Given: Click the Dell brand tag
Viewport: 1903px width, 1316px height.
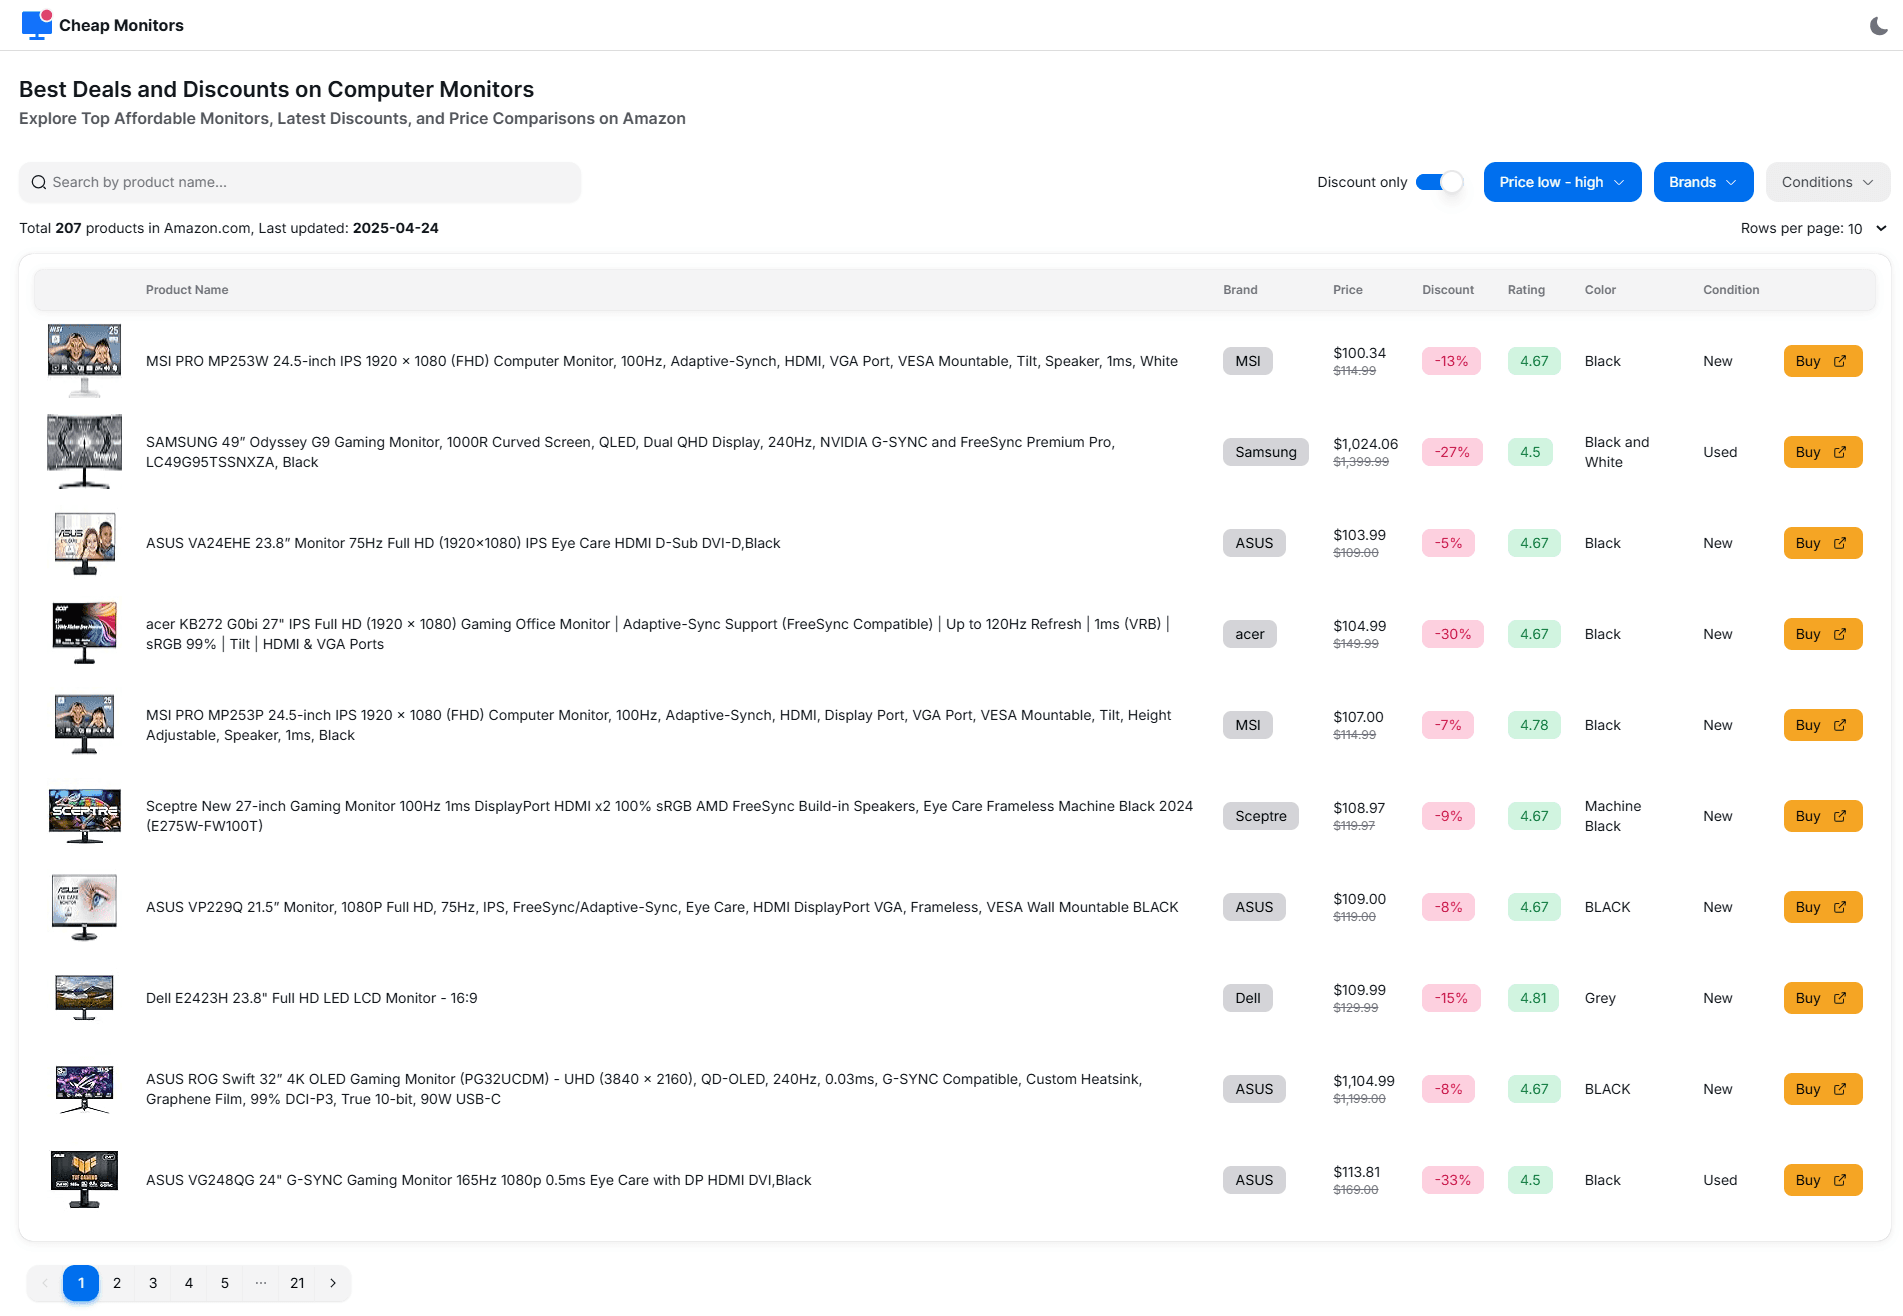Looking at the screenshot, I should point(1247,998).
